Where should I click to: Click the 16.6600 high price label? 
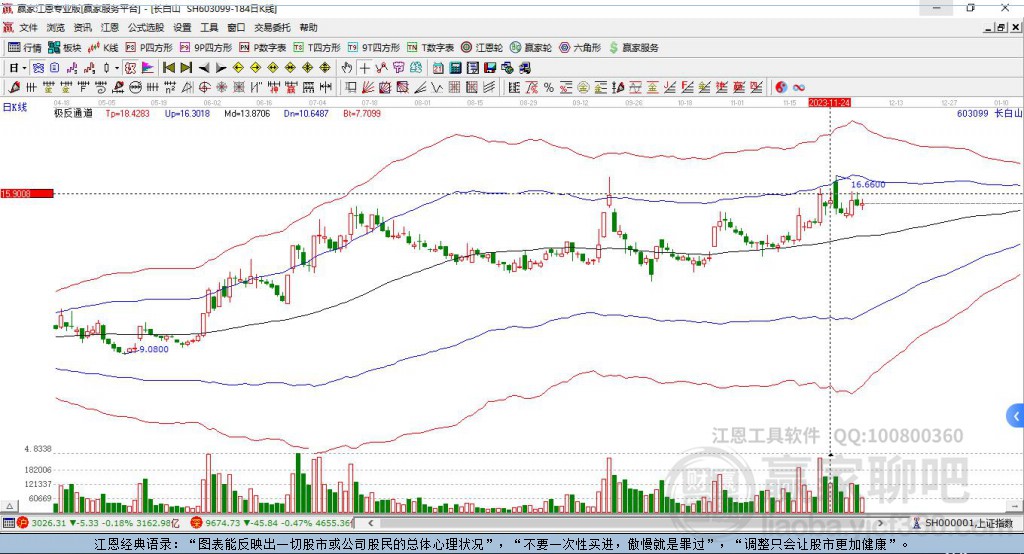pos(868,185)
